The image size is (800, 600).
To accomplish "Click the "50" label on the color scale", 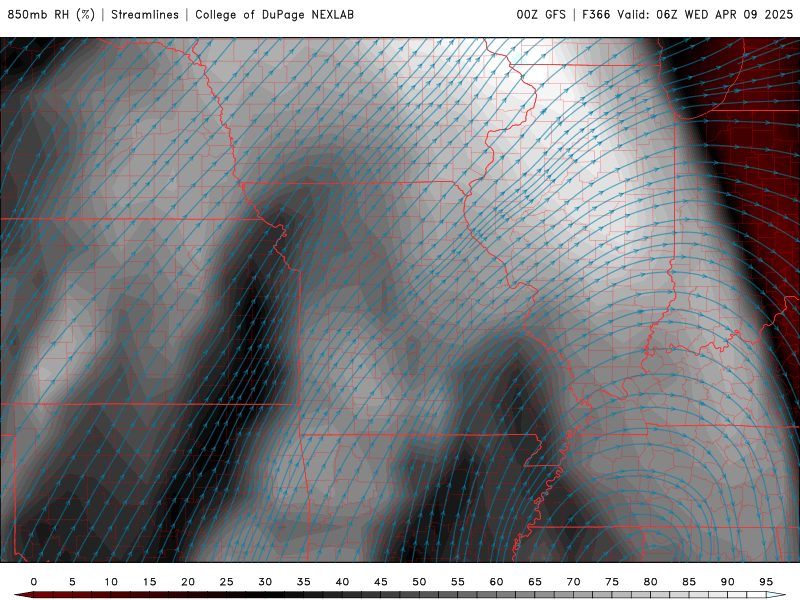I will coord(419,582).
